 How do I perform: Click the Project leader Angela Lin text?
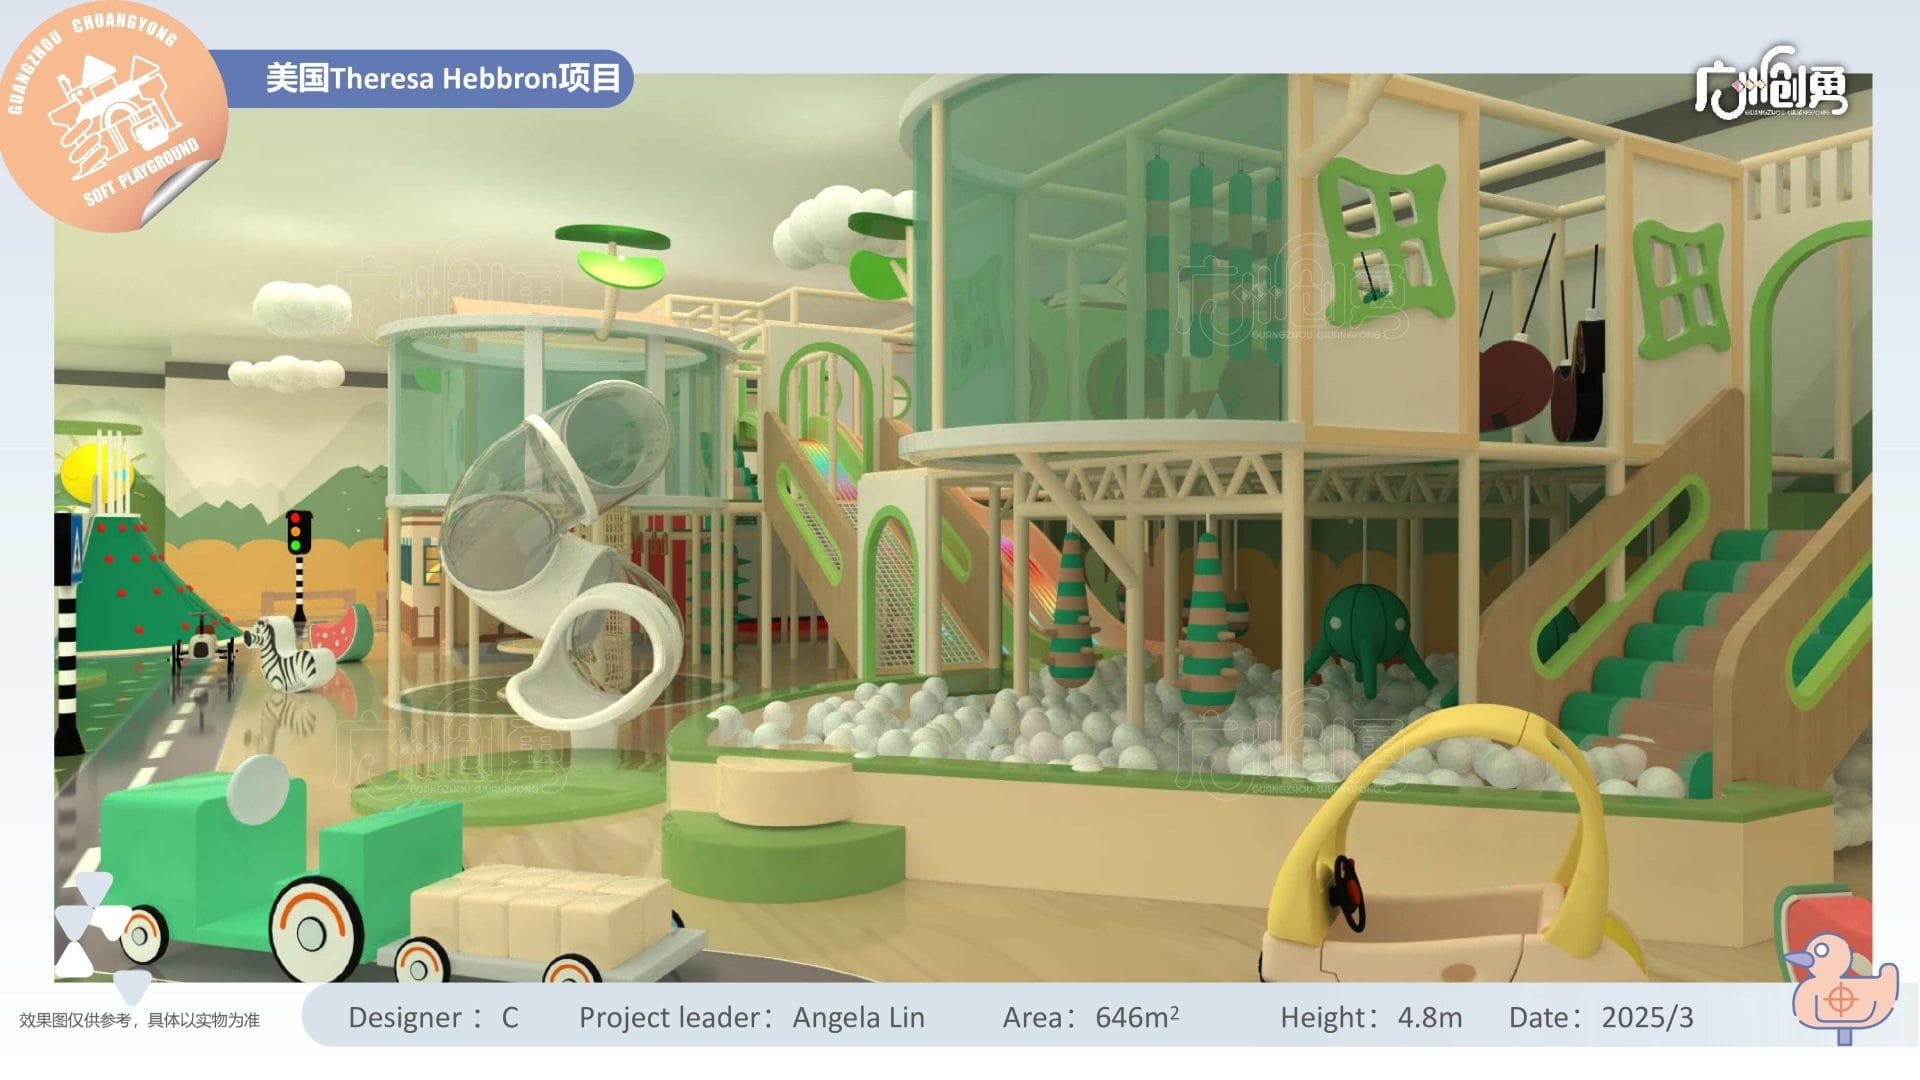coord(751,1017)
